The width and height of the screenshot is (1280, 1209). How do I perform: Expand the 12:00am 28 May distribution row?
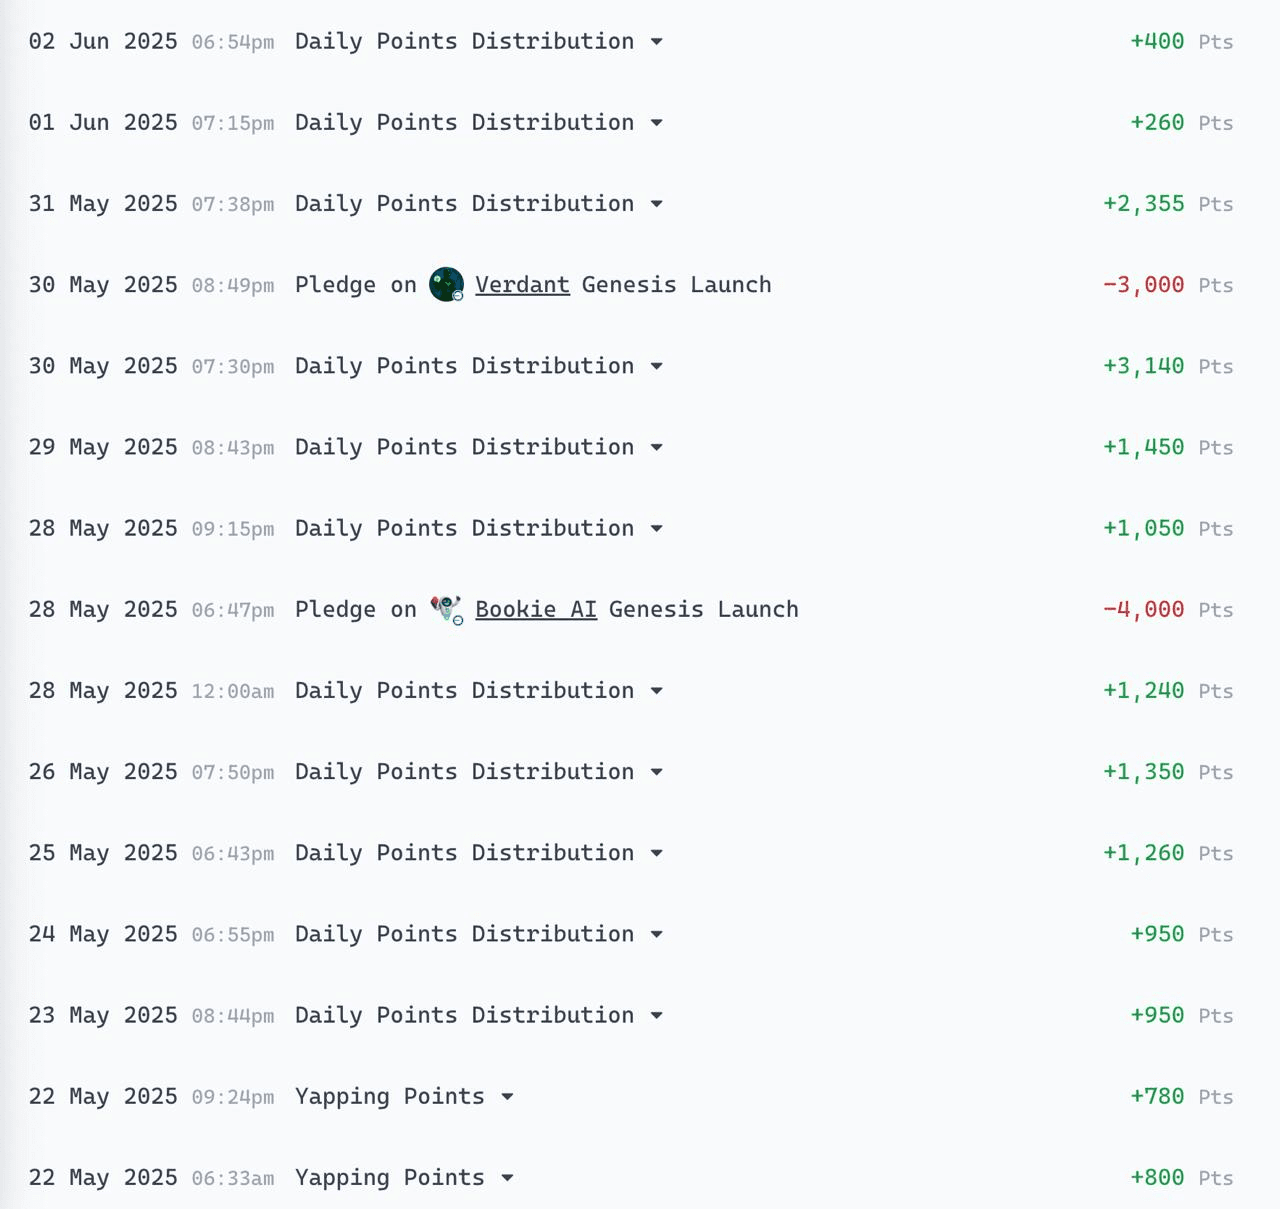tap(657, 691)
